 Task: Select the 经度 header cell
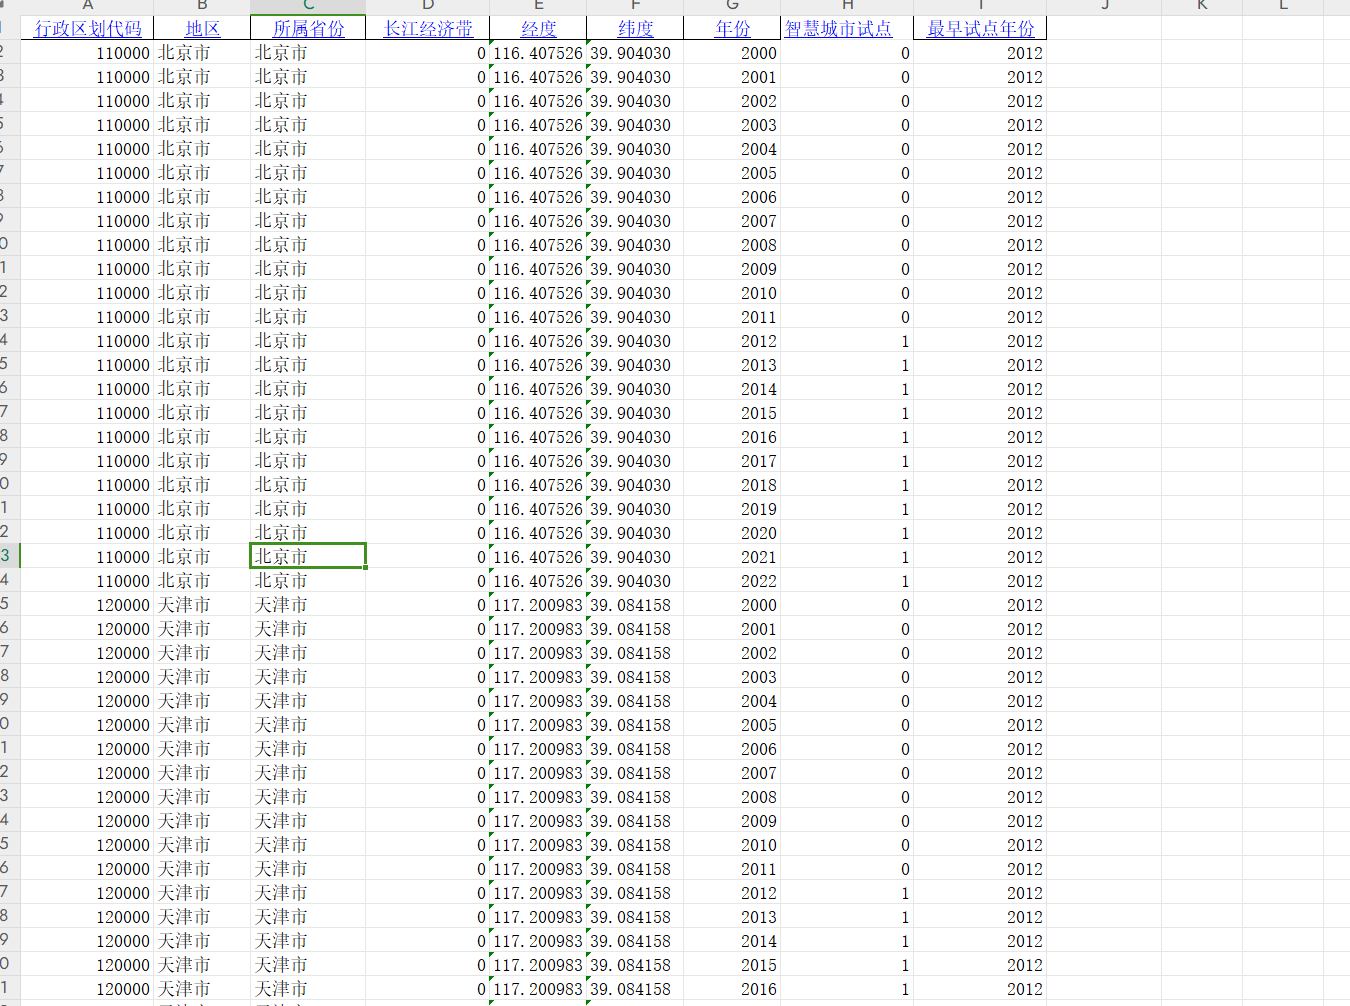538,28
